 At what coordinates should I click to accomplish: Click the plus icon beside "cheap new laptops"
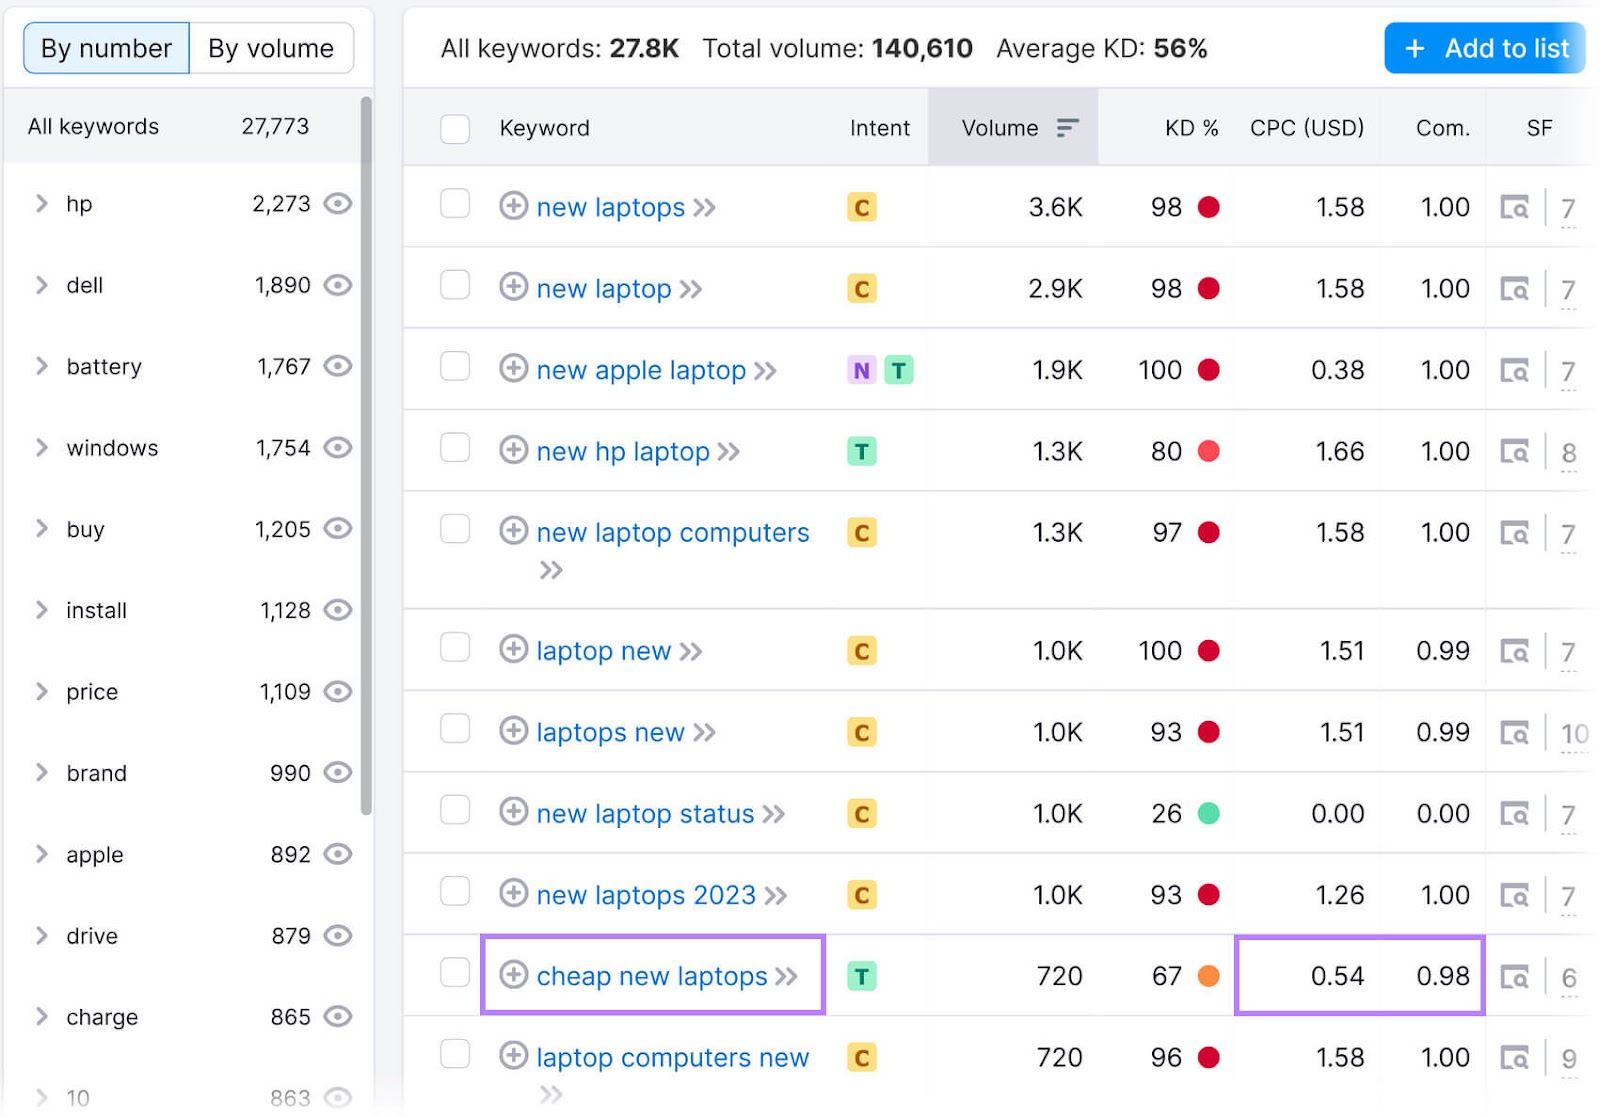click(x=513, y=976)
